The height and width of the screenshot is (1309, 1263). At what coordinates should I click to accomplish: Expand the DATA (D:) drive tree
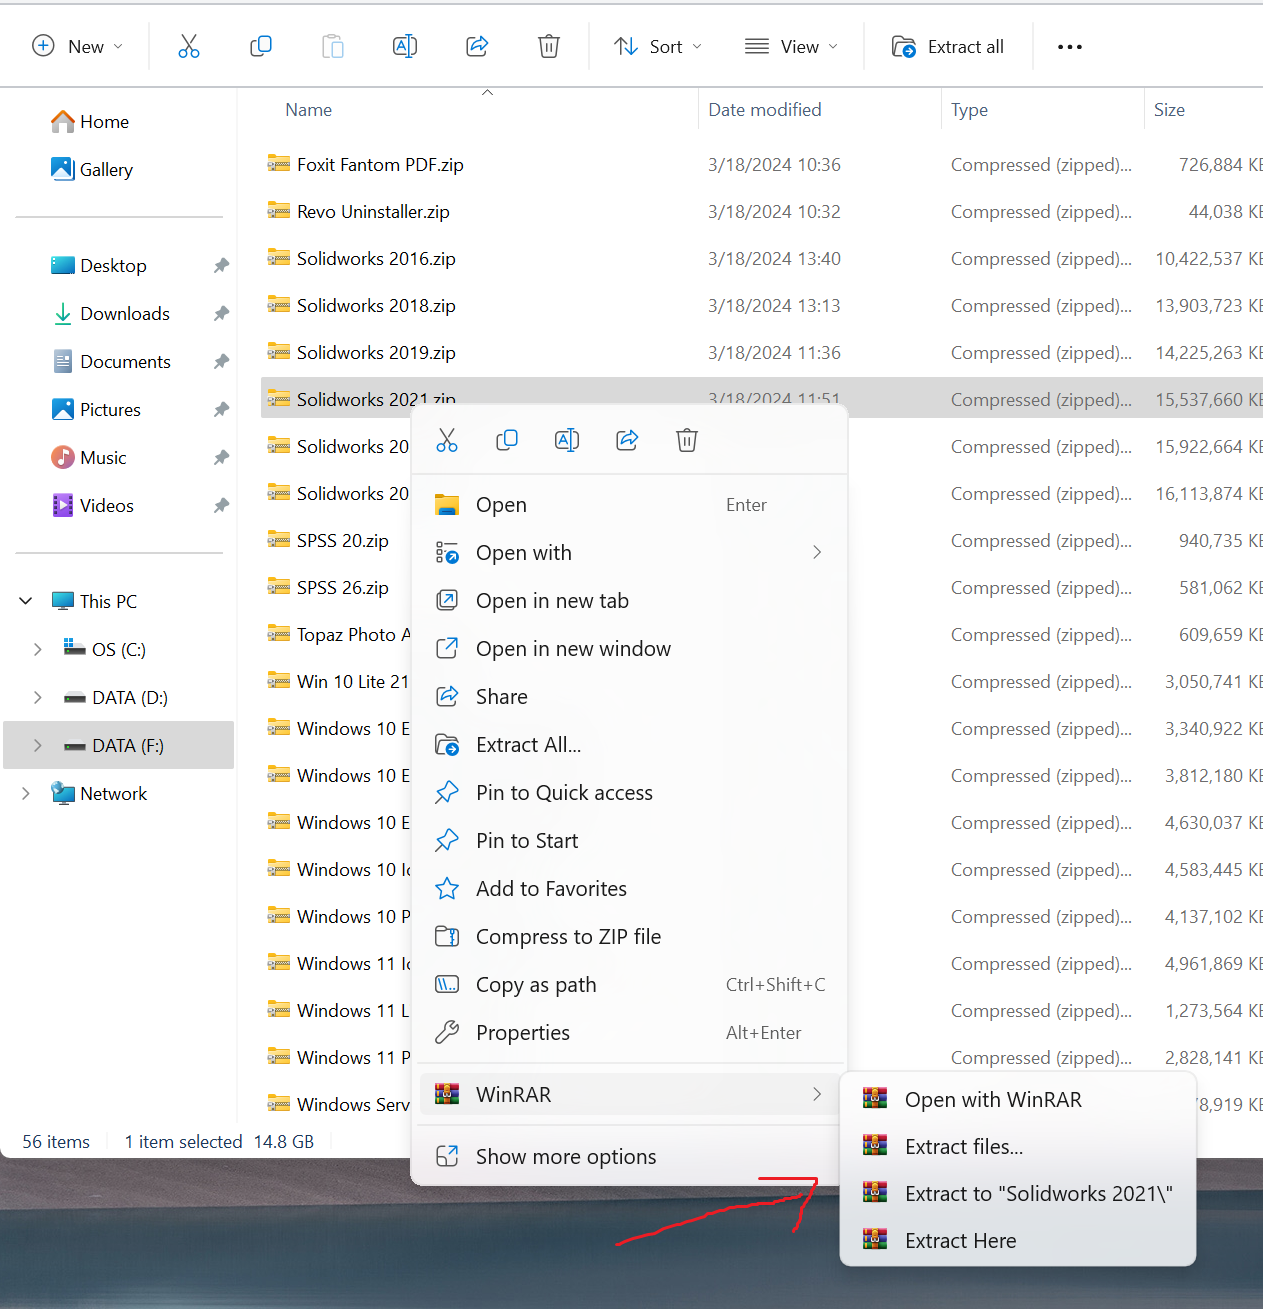38,698
